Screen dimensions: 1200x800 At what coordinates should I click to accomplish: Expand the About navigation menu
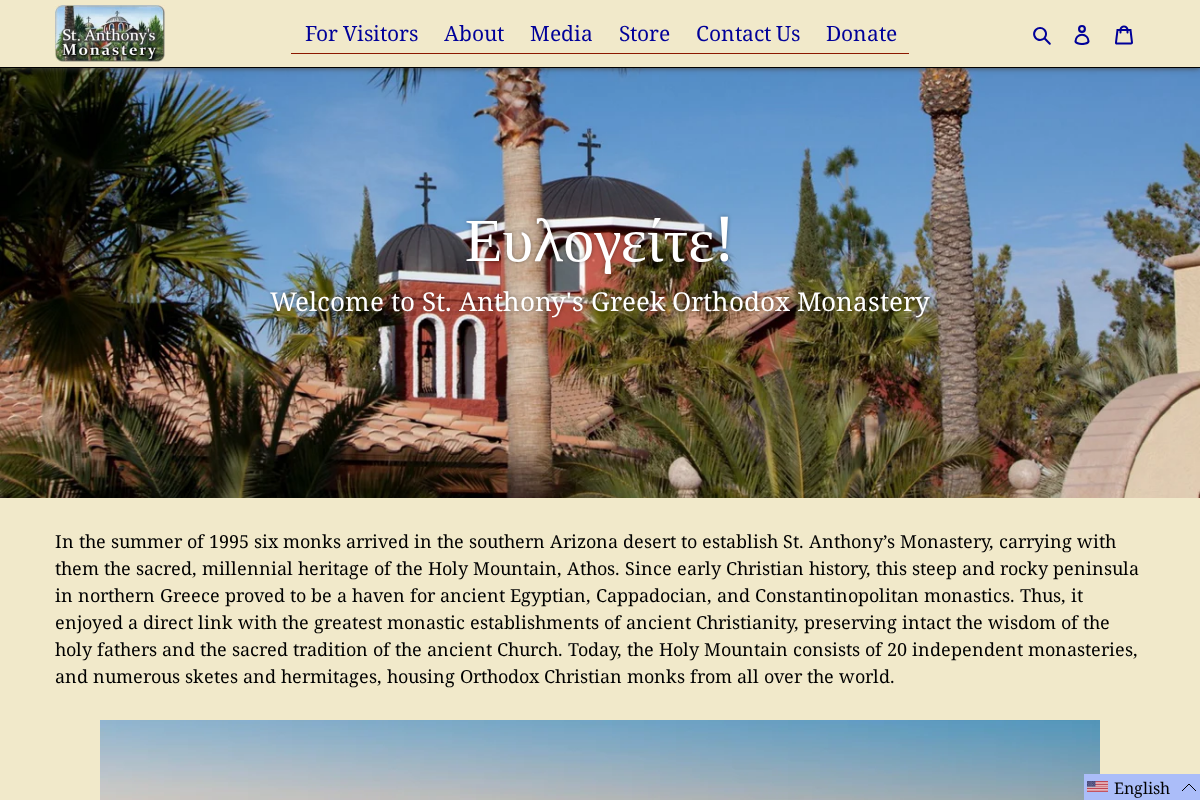click(x=474, y=33)
